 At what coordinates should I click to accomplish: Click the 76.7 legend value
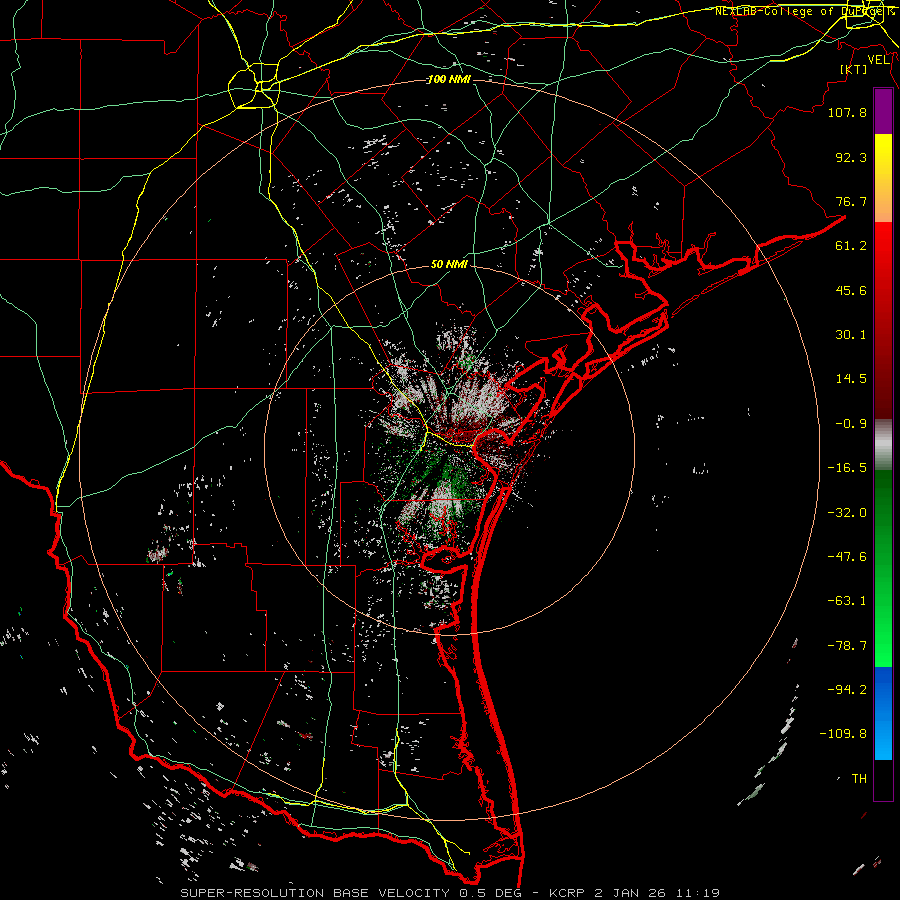click(851, 201)
